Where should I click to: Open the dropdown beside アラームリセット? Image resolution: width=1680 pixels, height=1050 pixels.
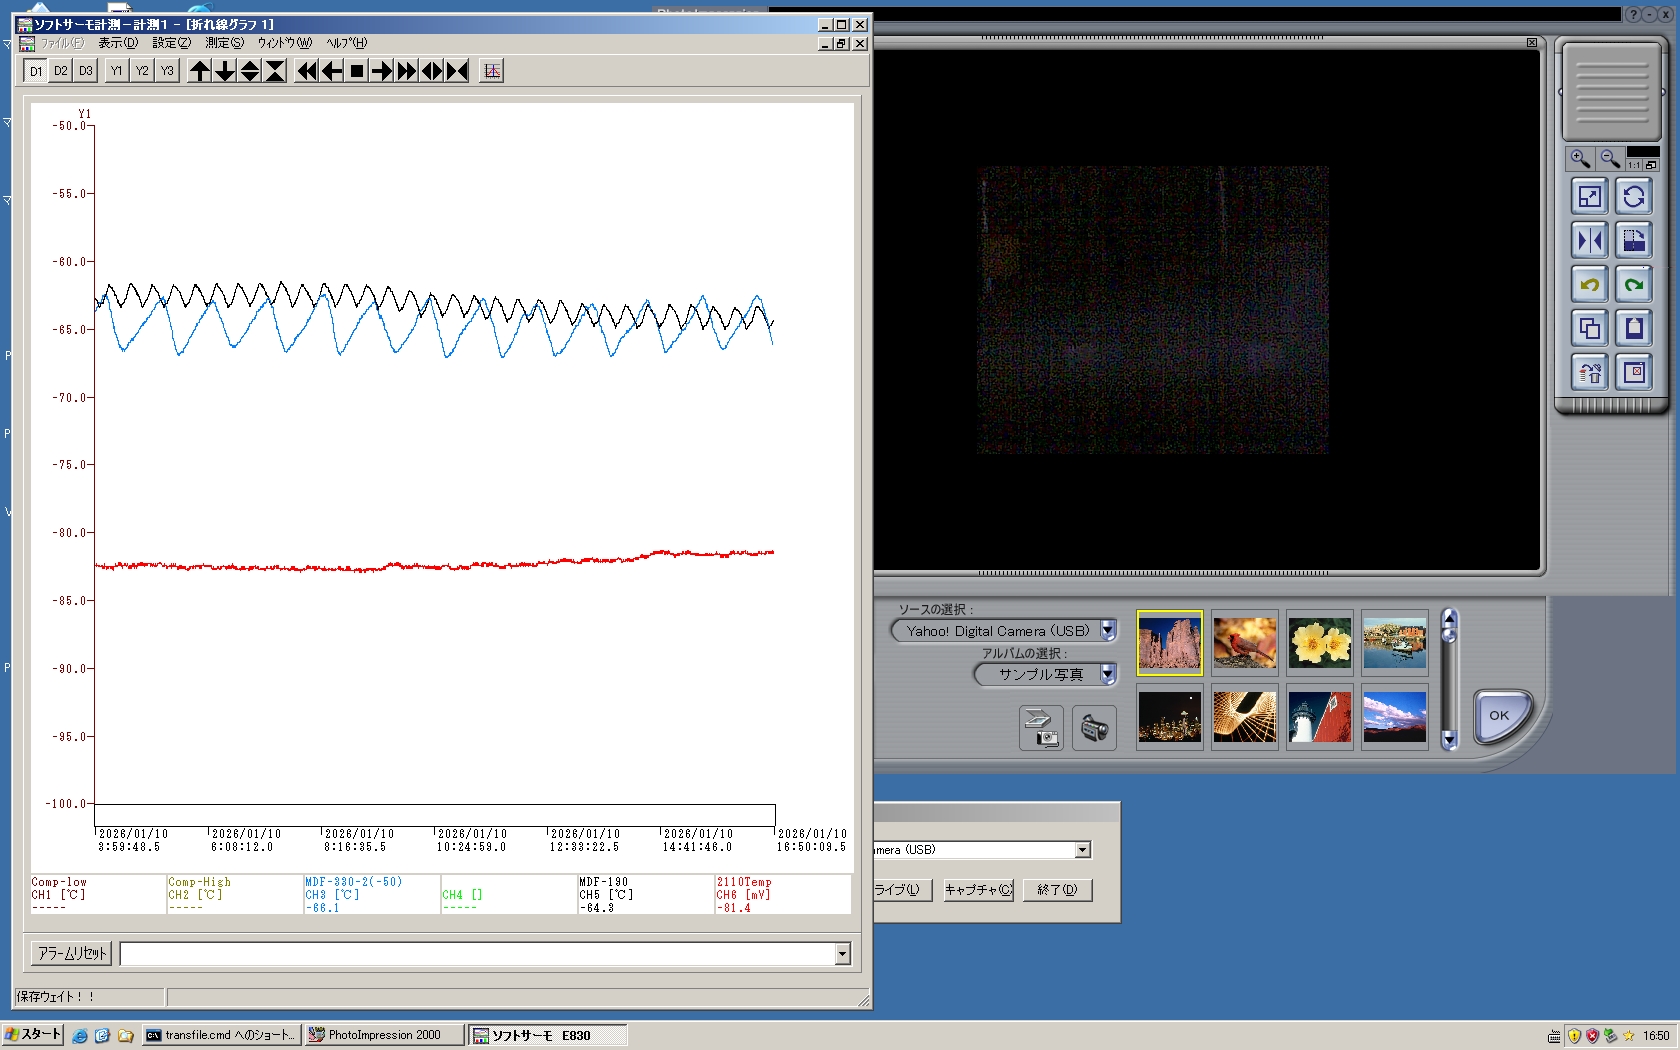842,954
